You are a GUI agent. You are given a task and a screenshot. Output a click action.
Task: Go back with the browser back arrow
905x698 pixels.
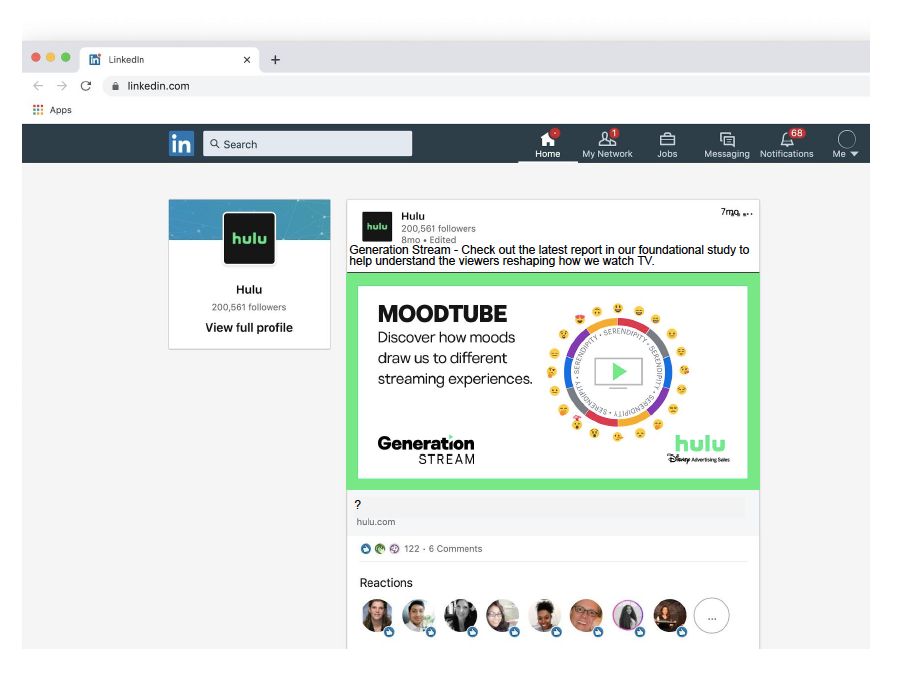(38, 85)
